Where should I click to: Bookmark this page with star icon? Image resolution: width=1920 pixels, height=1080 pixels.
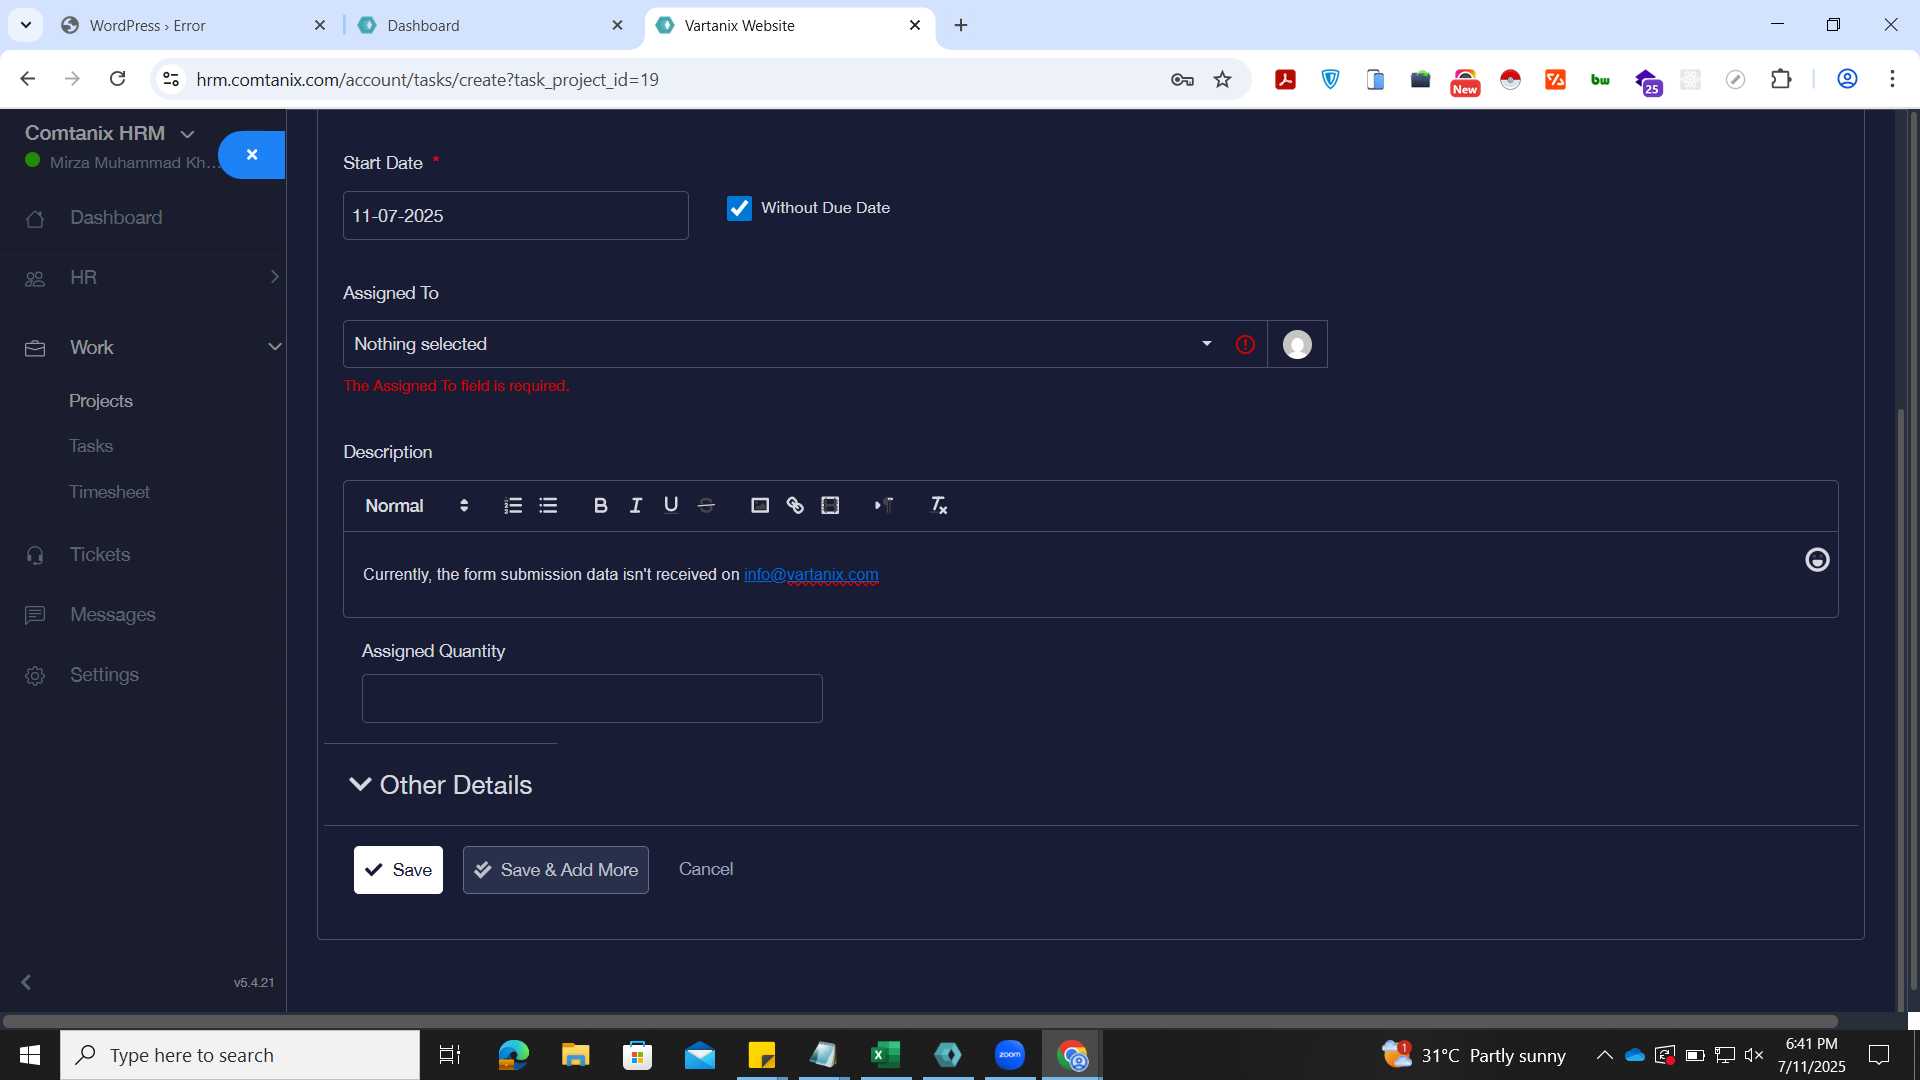point(1222,80)
